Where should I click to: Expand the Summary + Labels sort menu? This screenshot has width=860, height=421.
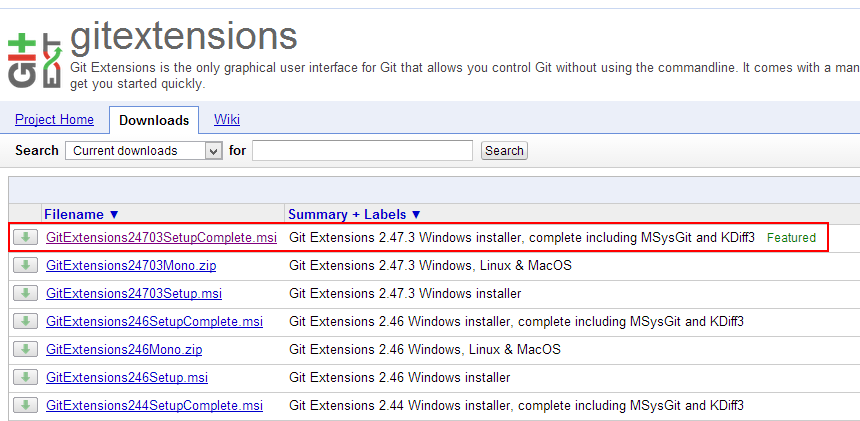tap(355, 214)
